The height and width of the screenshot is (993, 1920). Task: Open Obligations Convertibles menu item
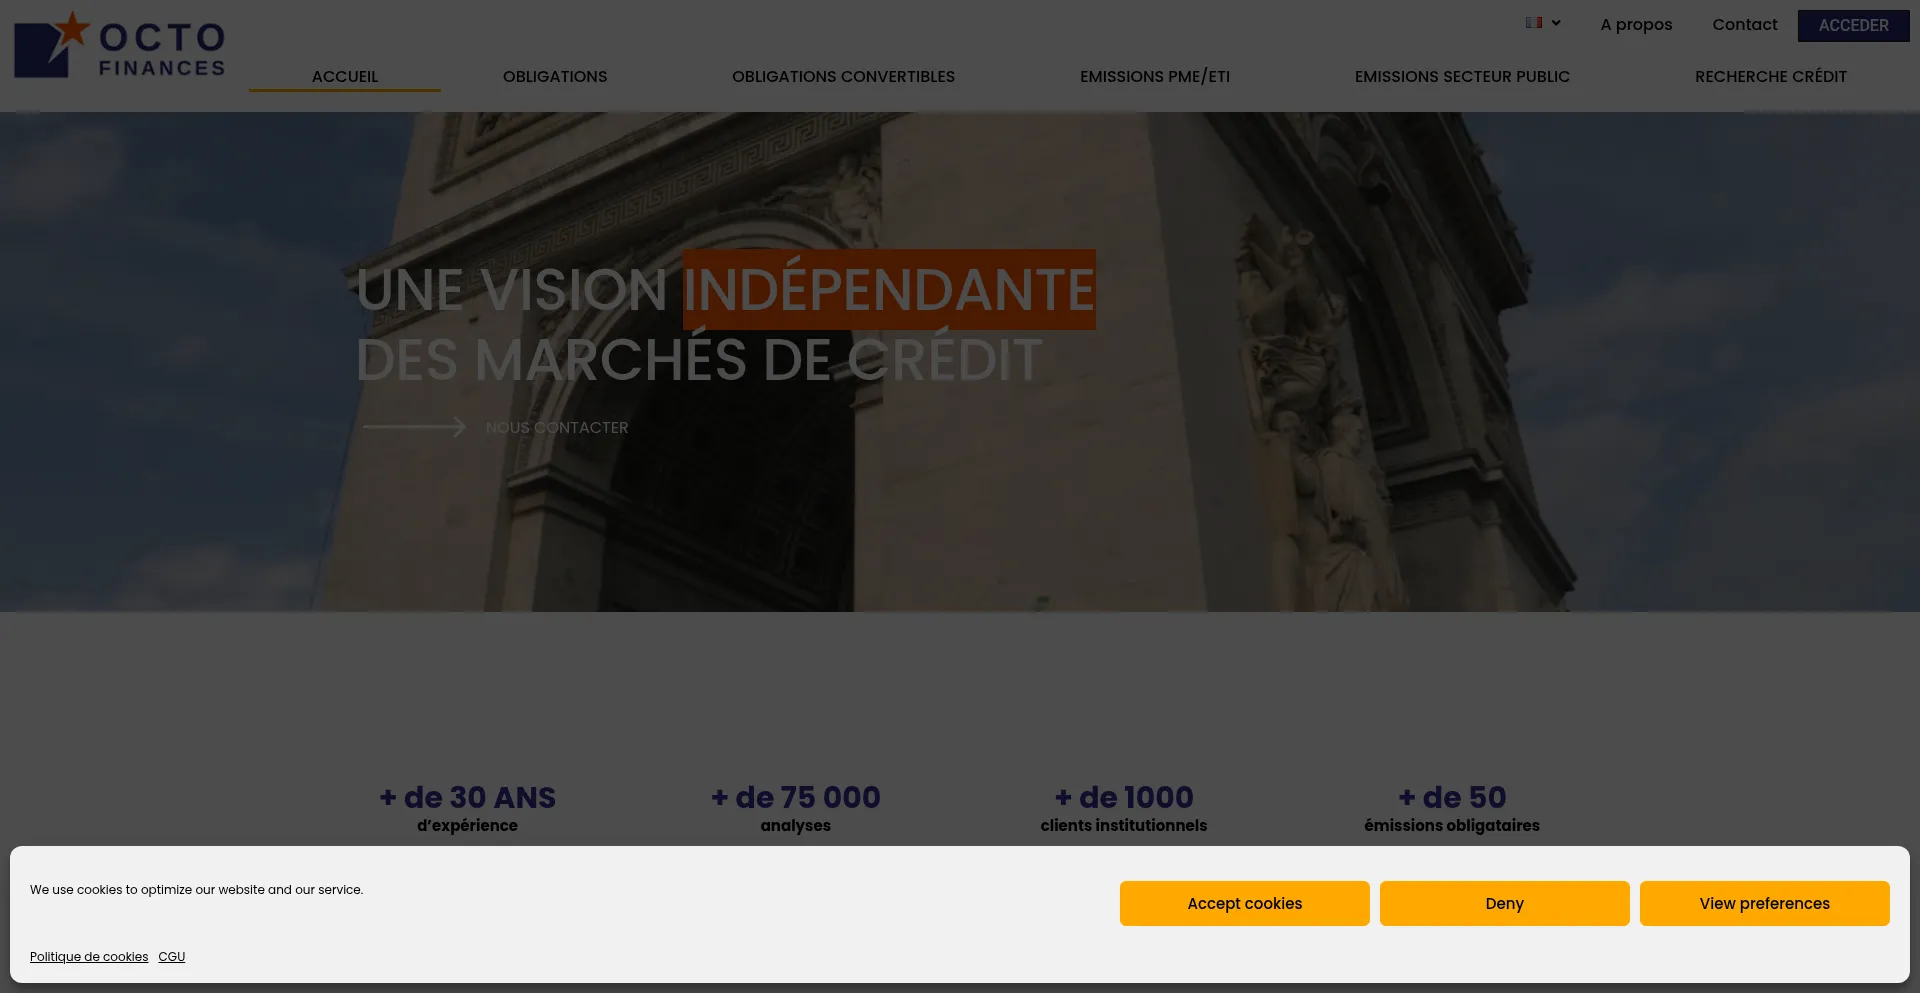click(843, 76)
